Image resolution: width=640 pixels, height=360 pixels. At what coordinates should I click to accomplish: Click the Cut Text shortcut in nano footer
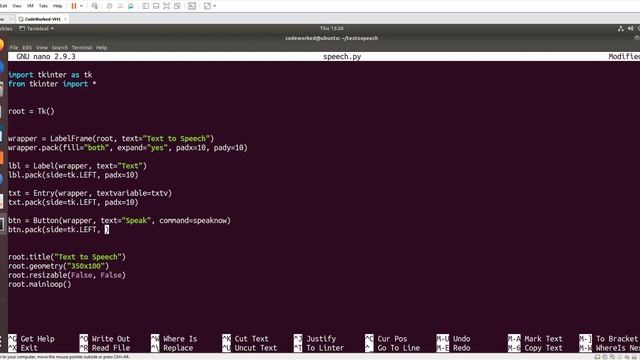(x=246, y=339)
